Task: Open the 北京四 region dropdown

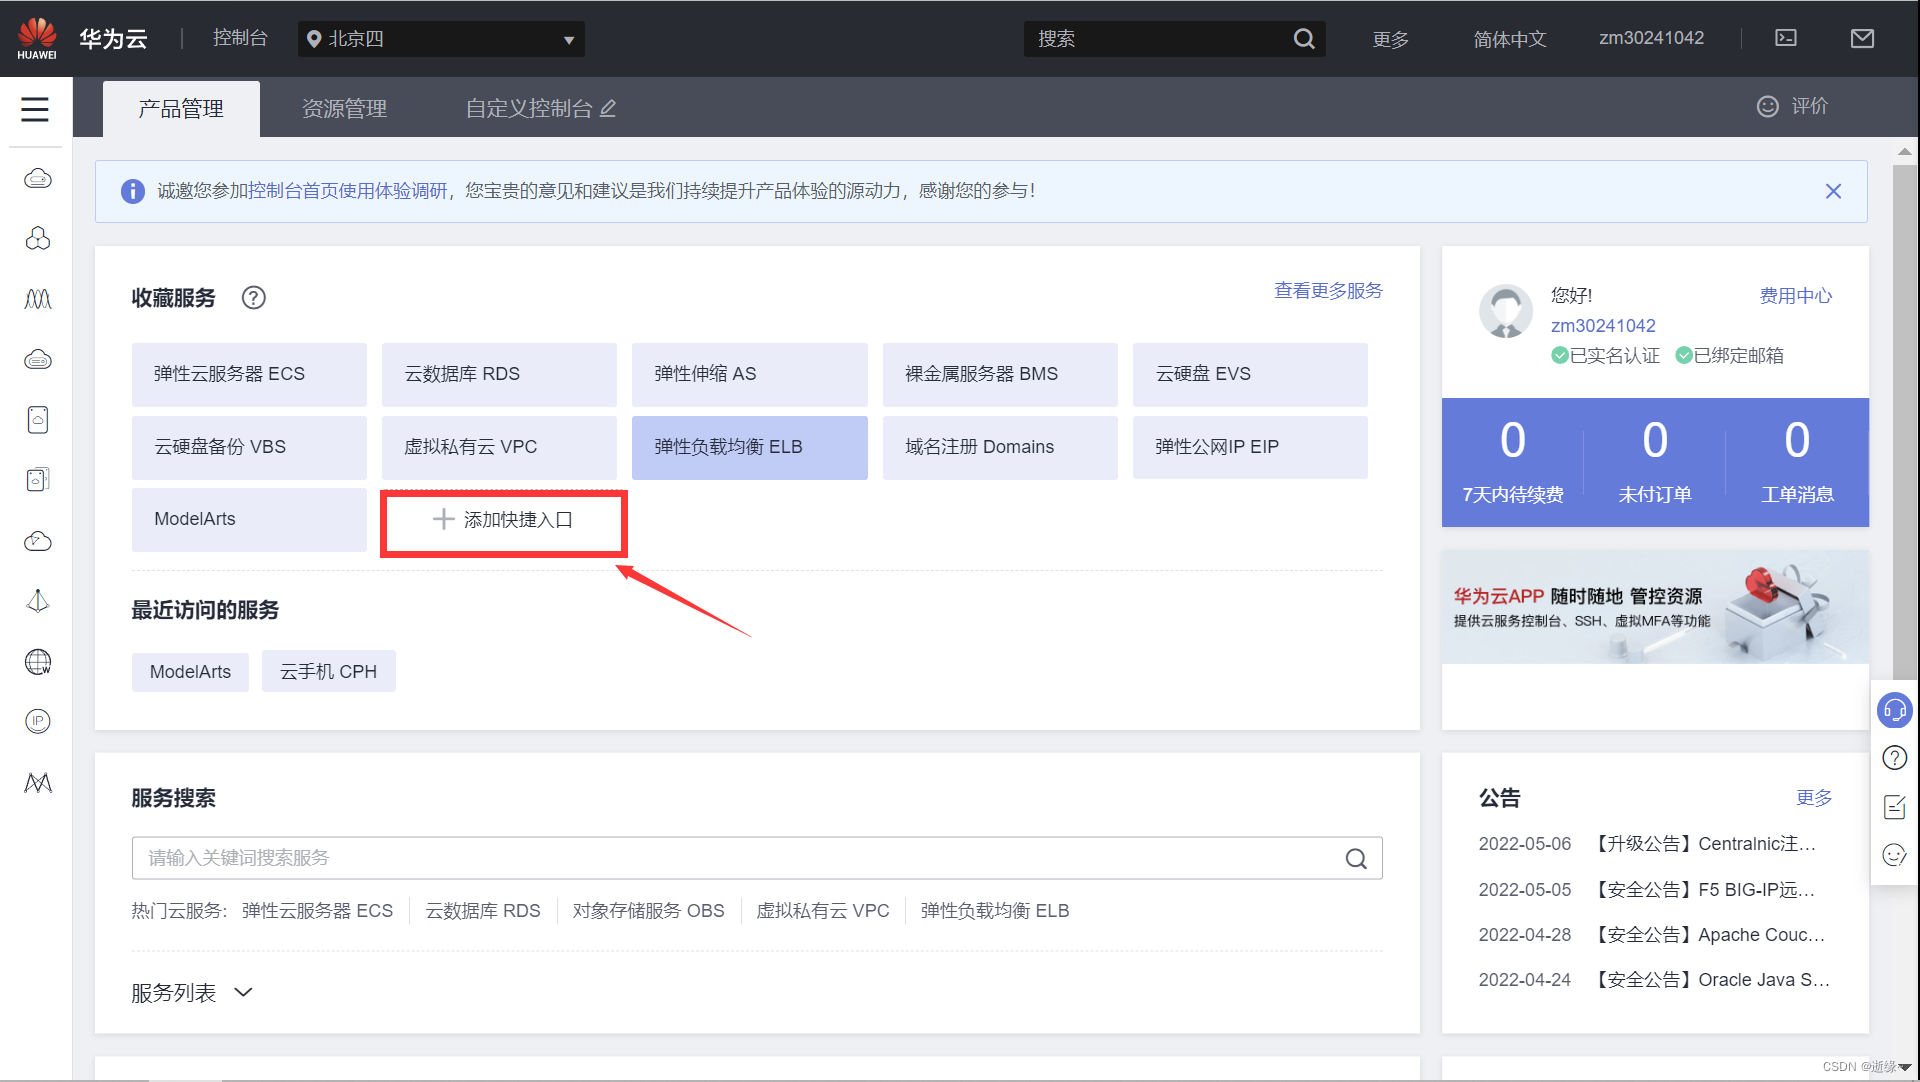Action: point(441,39)
